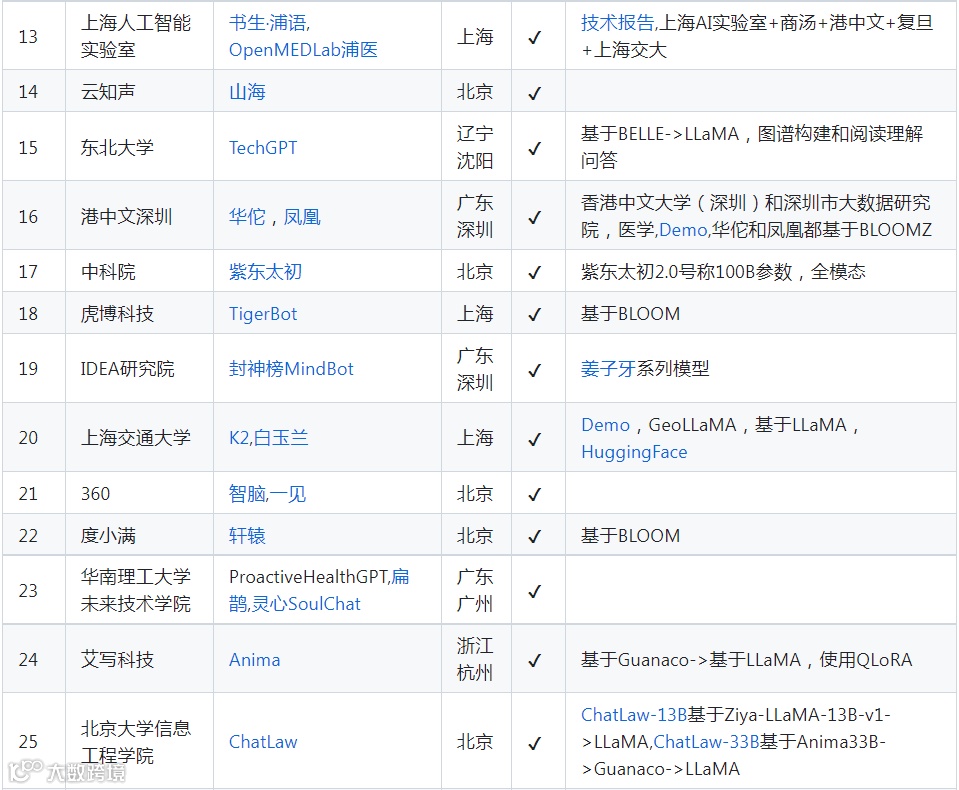Open the ChatLaw-33B link
Image resolution: width=959 pixels, height=790 pixels.
point(706,742)
